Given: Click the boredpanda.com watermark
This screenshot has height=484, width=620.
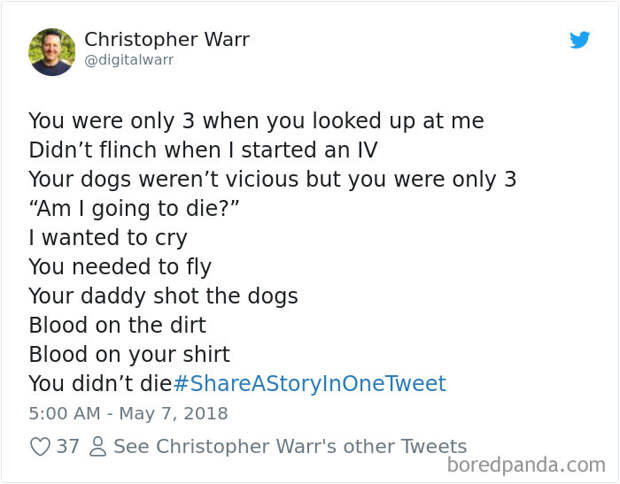Looking at the screenshot, I should click(x=526, y=465).
